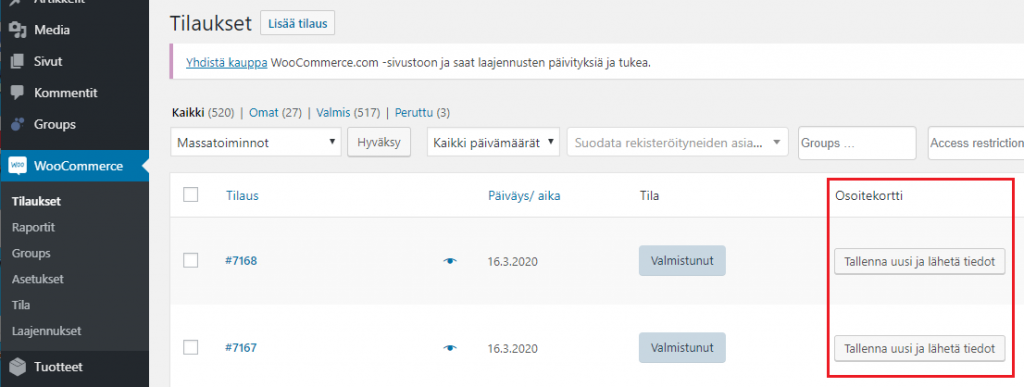
Task: Click the Yhdistä kauppa link
Action: (x=227, y=63)
